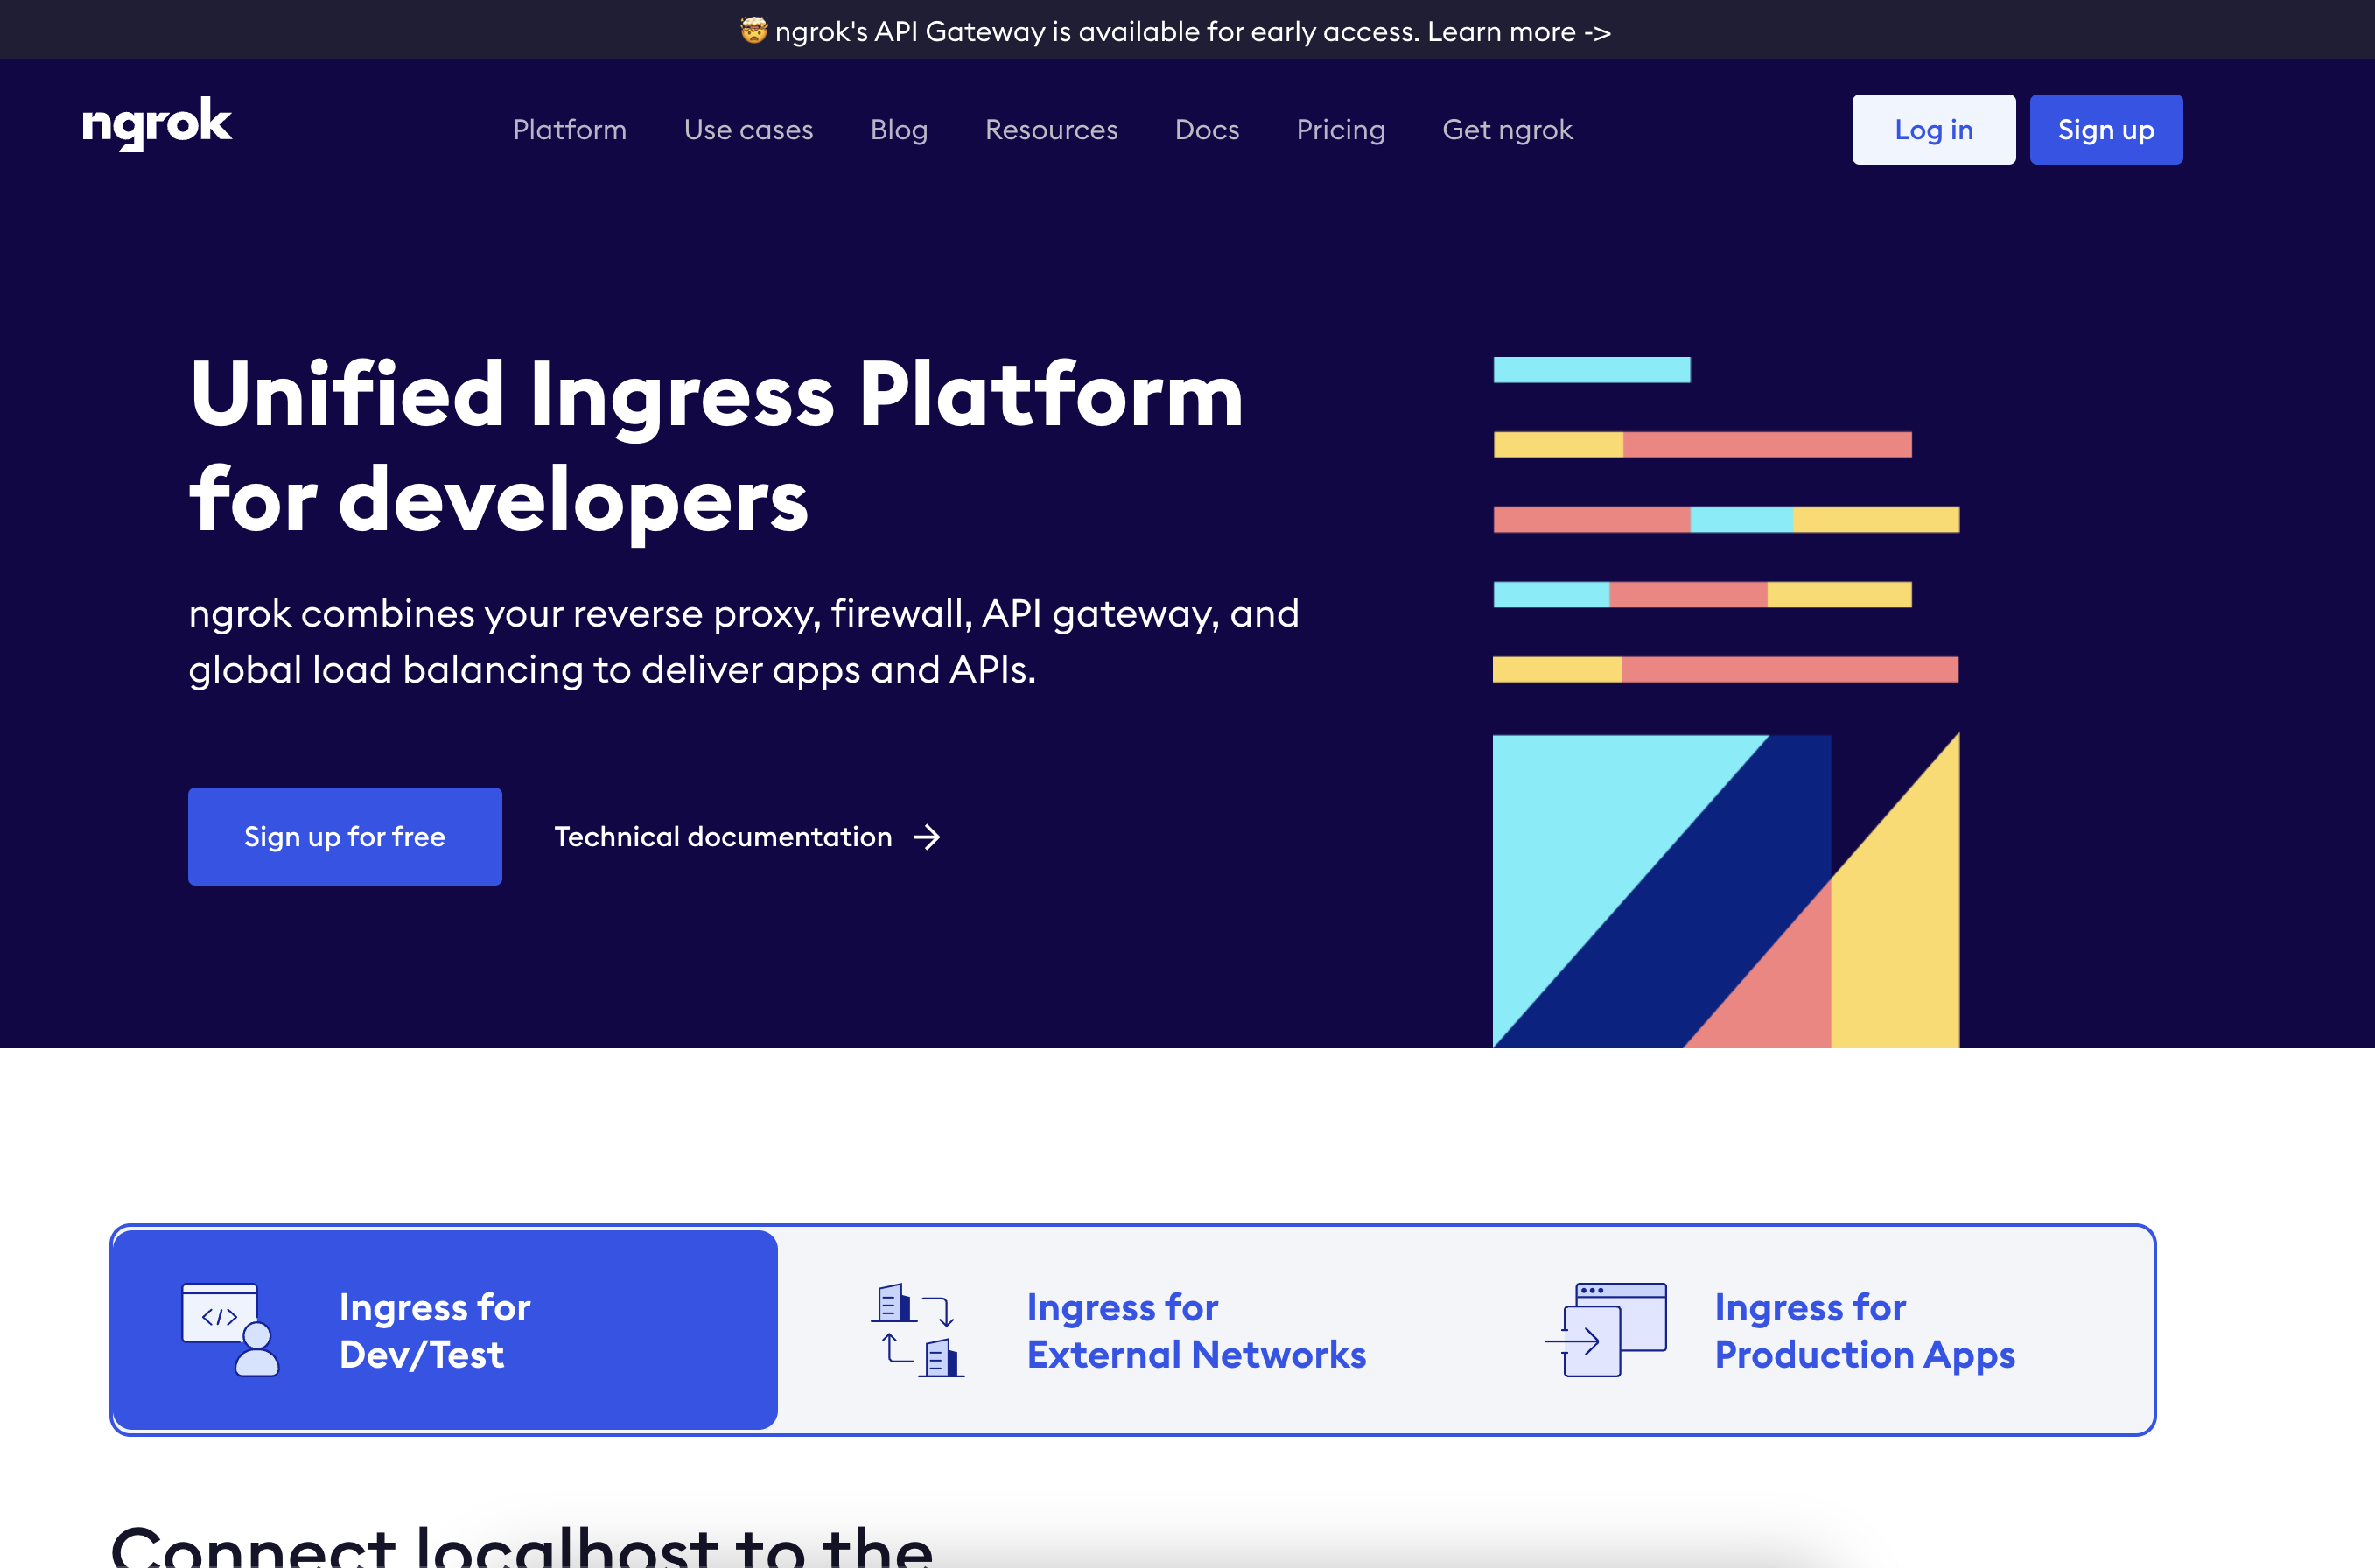Click the nerd emoji in the announcement banner
Screen dimensions: 2375x1568
tap(753, 31)
